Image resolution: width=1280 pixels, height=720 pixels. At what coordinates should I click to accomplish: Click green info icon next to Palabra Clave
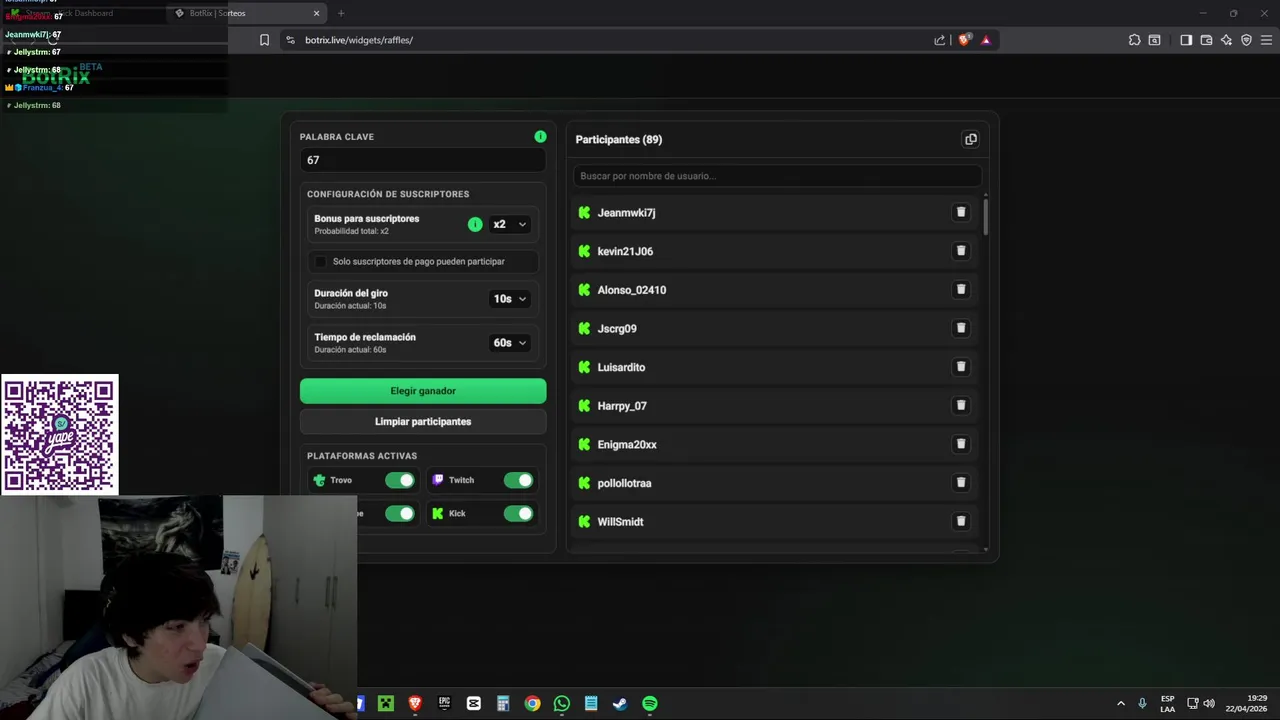540,136
